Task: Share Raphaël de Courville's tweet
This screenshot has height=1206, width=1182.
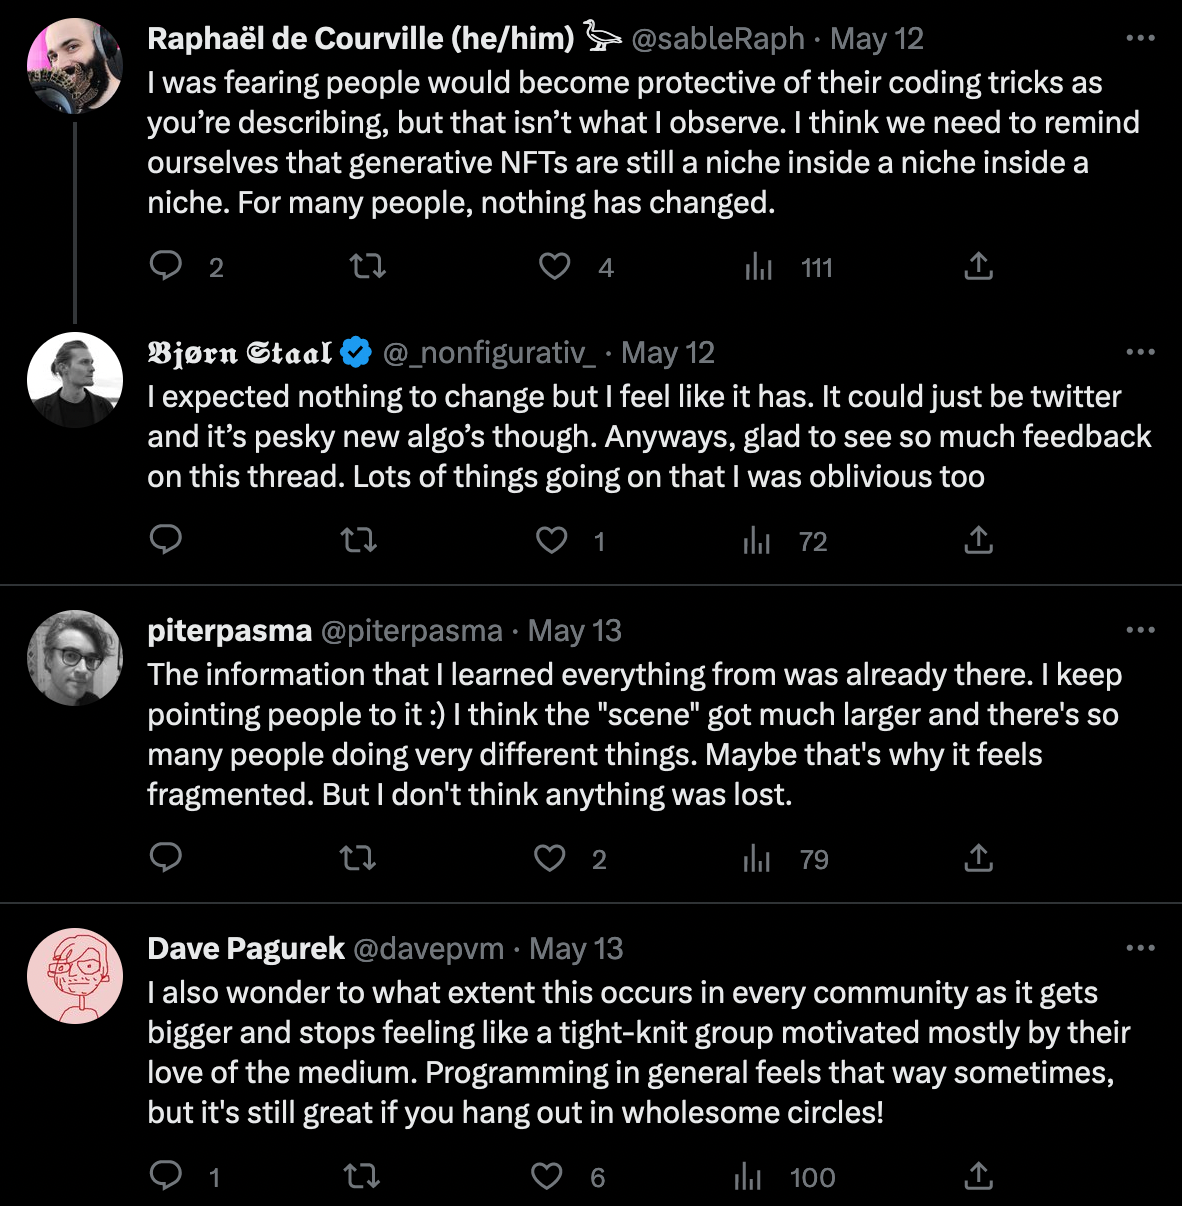Action: [x=978, y=266]
